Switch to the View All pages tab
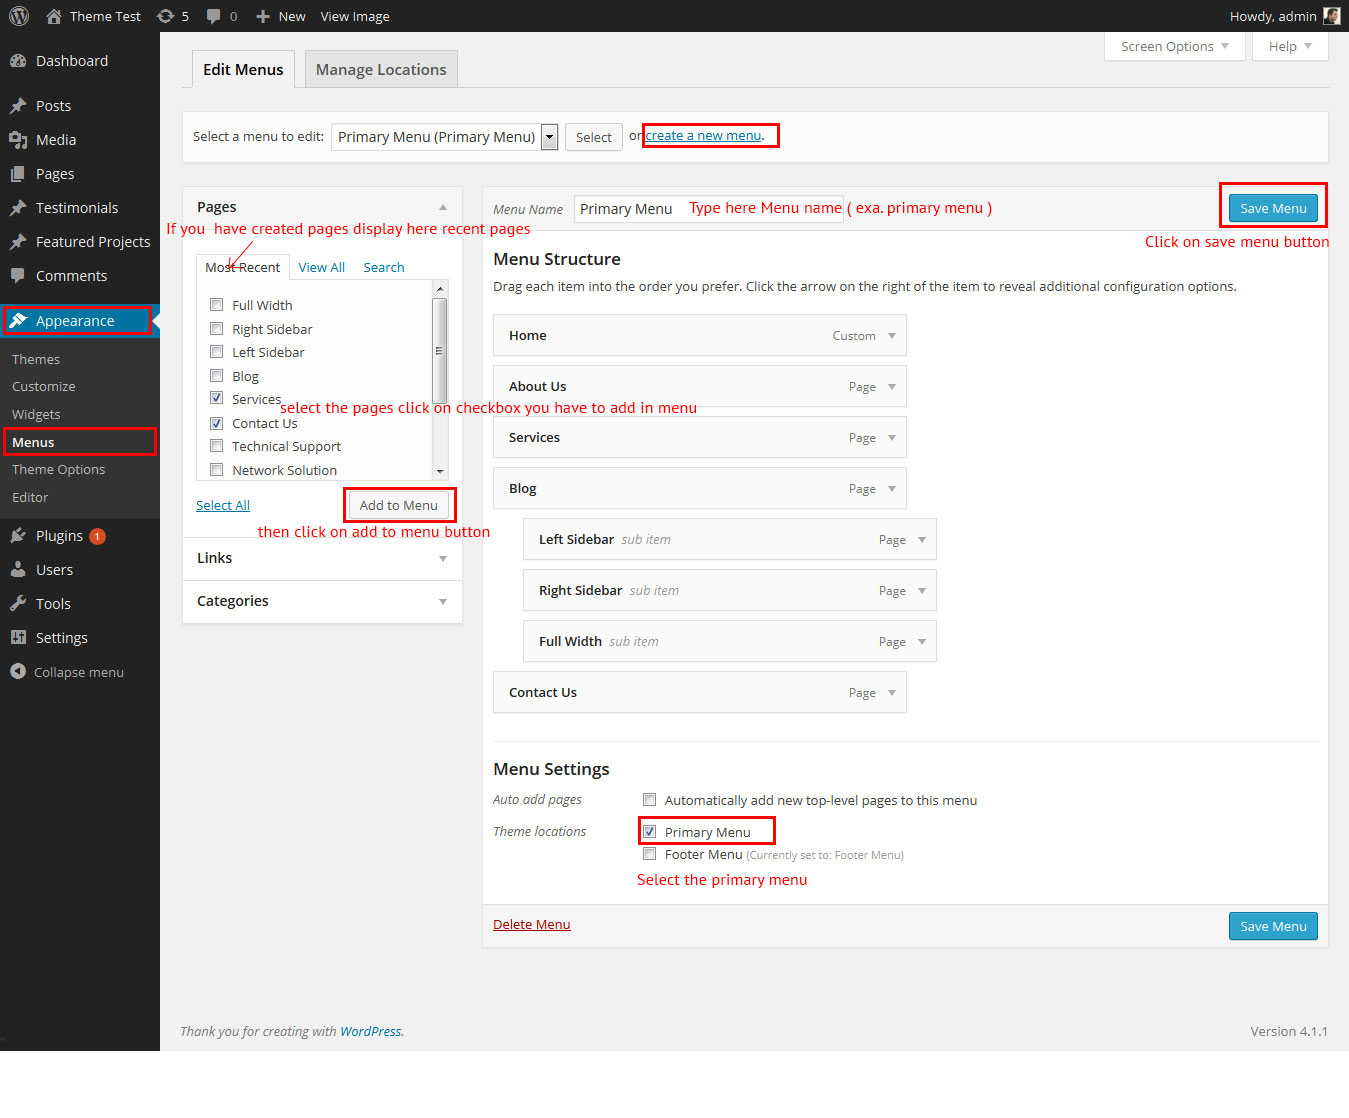The width and height of the screenshot is (1349, 1118). point(322,267)
